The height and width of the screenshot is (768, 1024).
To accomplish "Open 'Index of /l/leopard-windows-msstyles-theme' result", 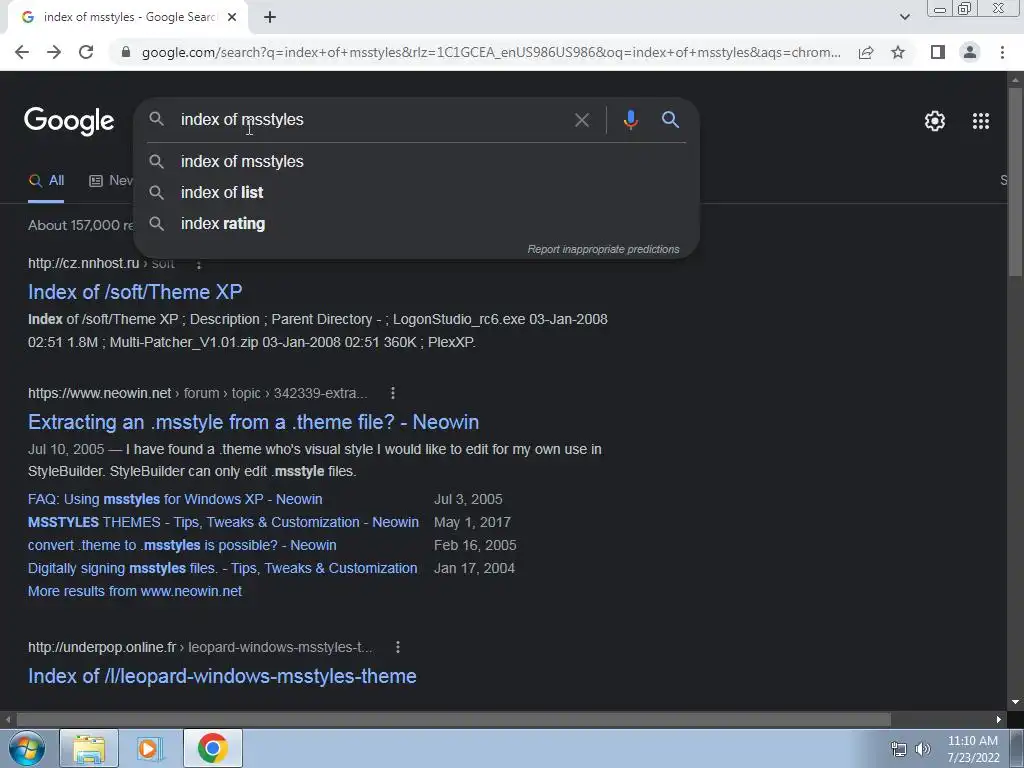I will (x=222, y=676).
